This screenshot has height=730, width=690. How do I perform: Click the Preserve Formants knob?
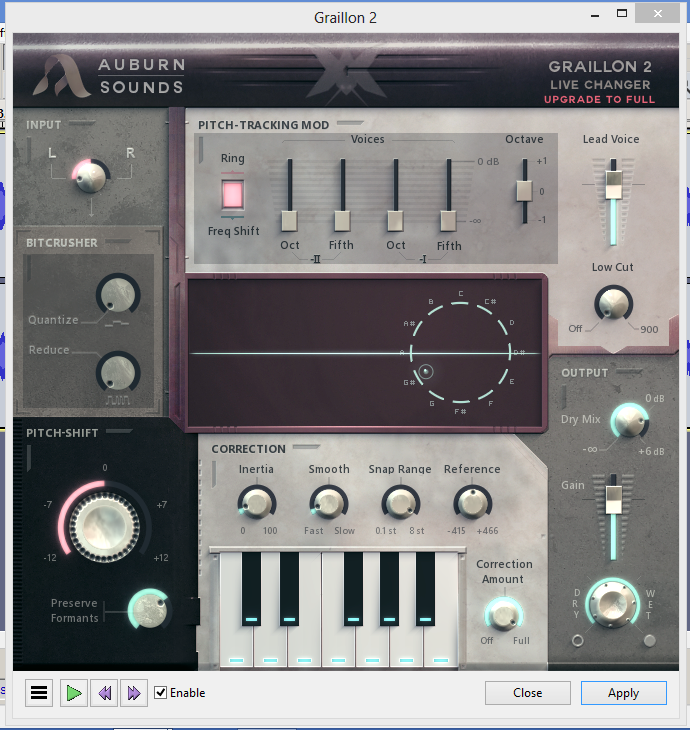(x=149, y=609)
